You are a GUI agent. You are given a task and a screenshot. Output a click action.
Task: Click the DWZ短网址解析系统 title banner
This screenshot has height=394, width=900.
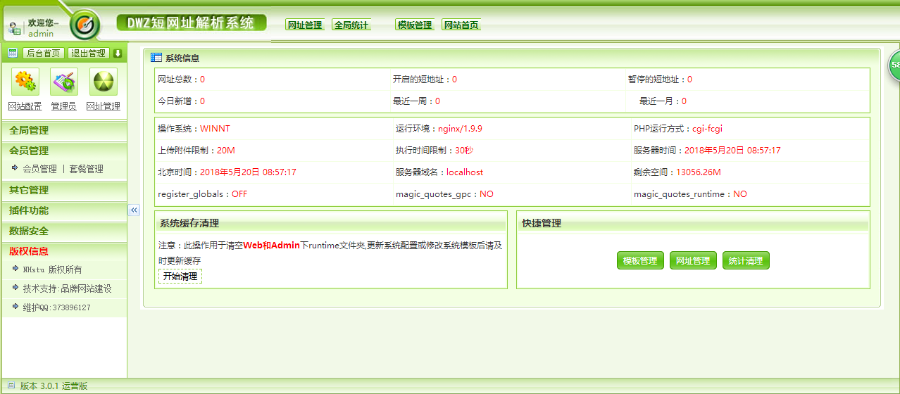coord(192,23)
